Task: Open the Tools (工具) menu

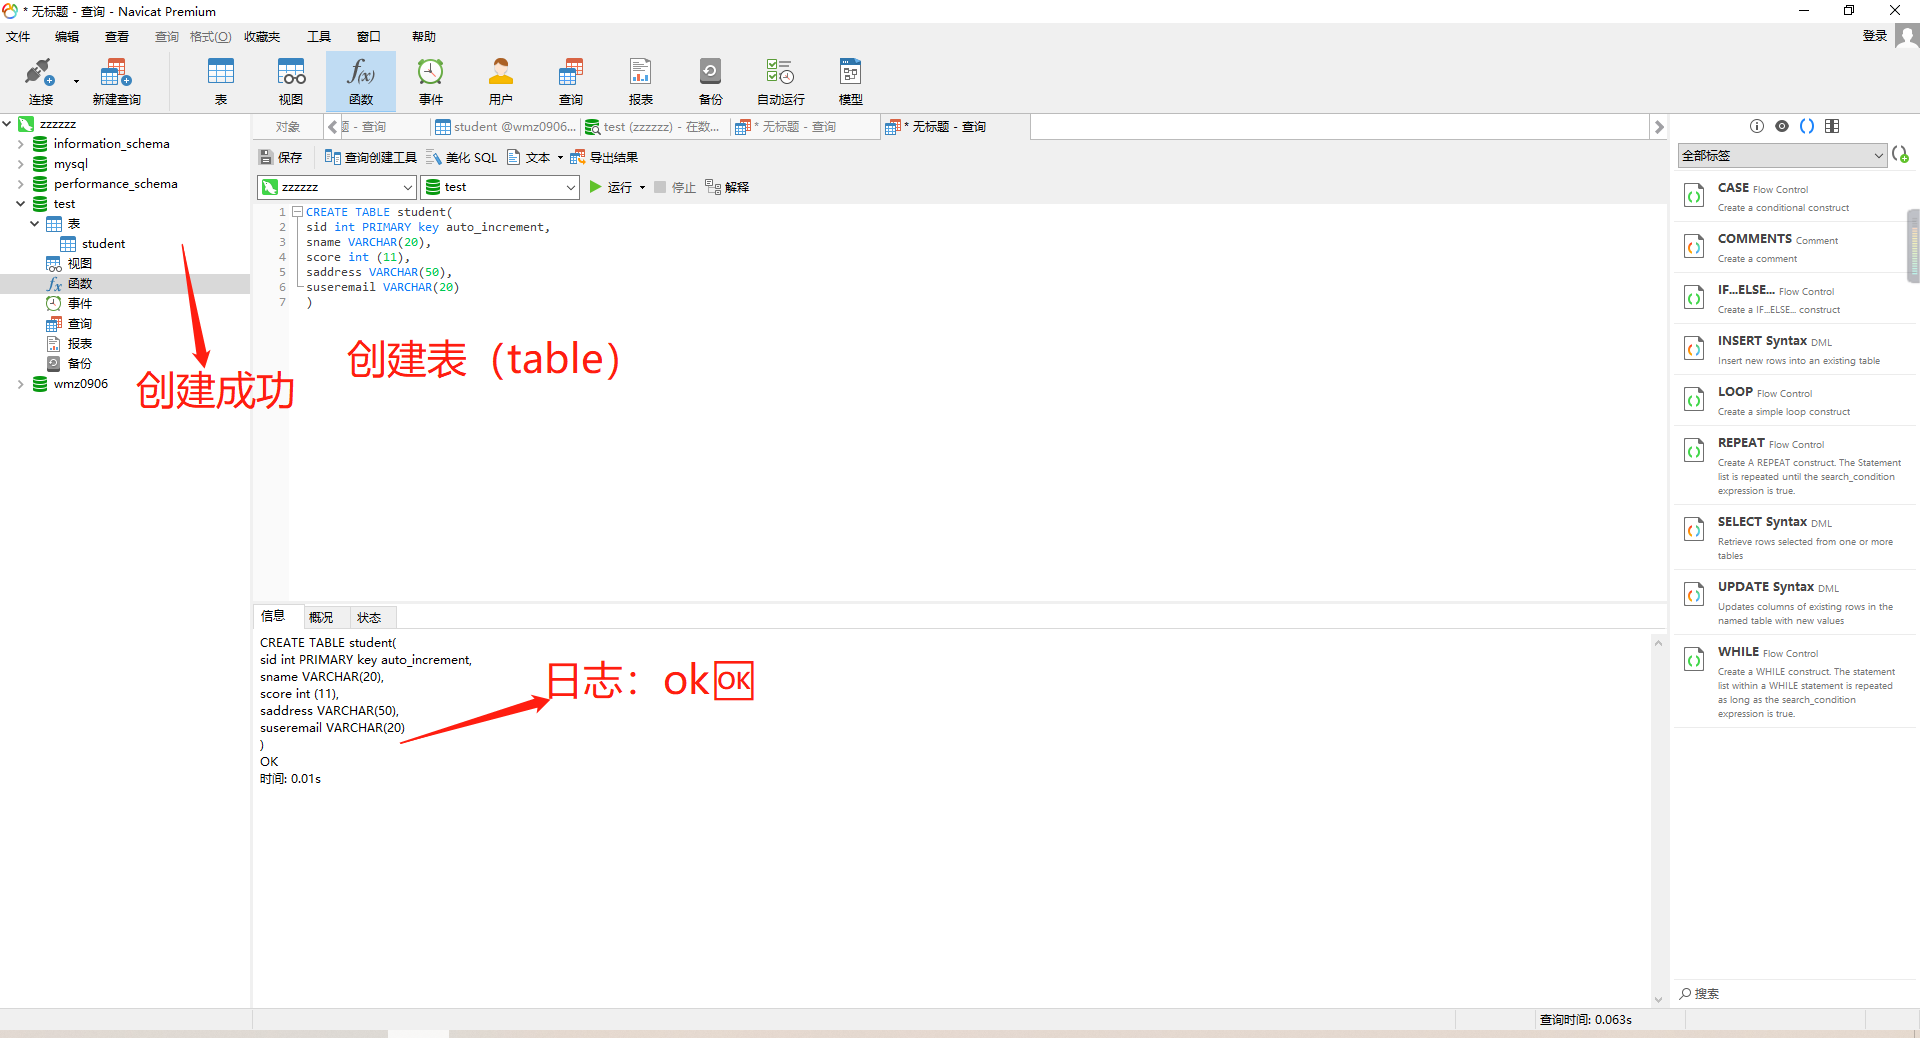Action: pyautogui.click(x=319, y=37)
